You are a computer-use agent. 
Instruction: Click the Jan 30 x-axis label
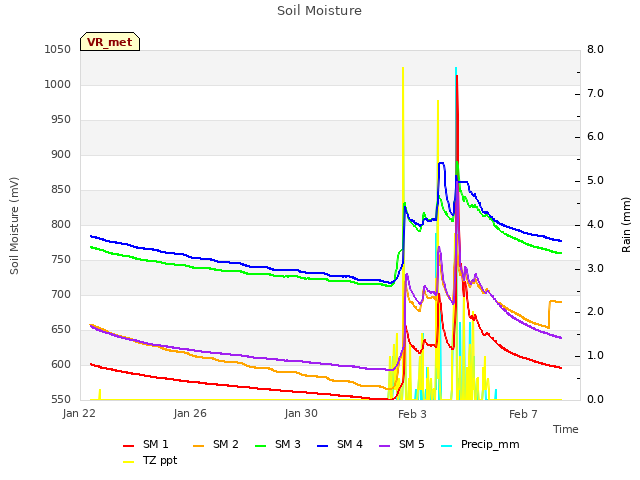pos(301,413)
